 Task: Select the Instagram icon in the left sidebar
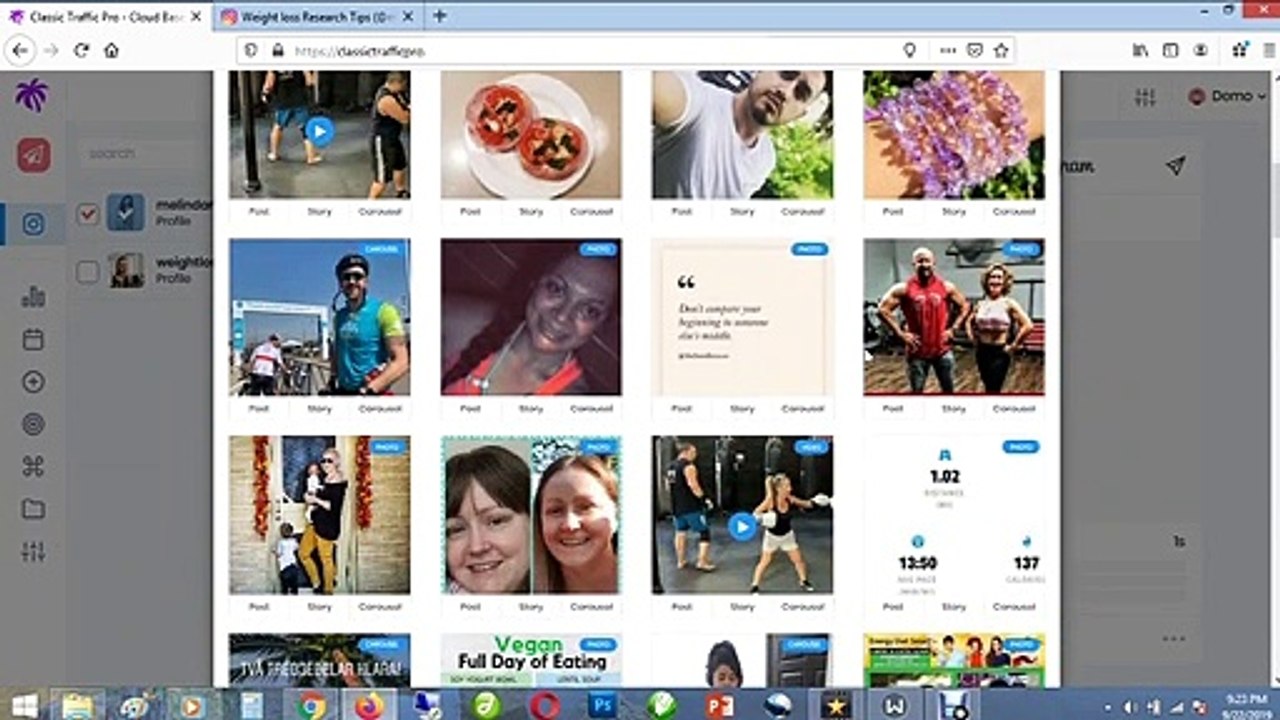(x=33, y=224)
